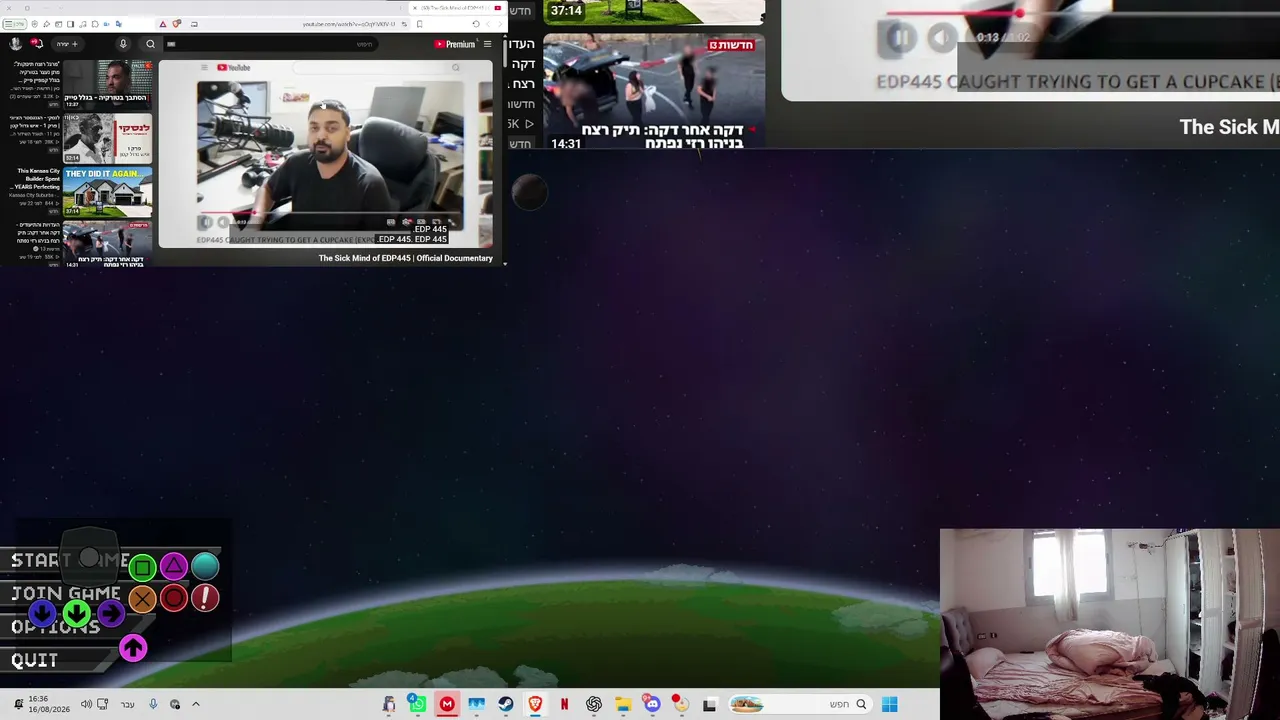
Task: Click the orange X gamepad button
Action: (x=142, y=599)
